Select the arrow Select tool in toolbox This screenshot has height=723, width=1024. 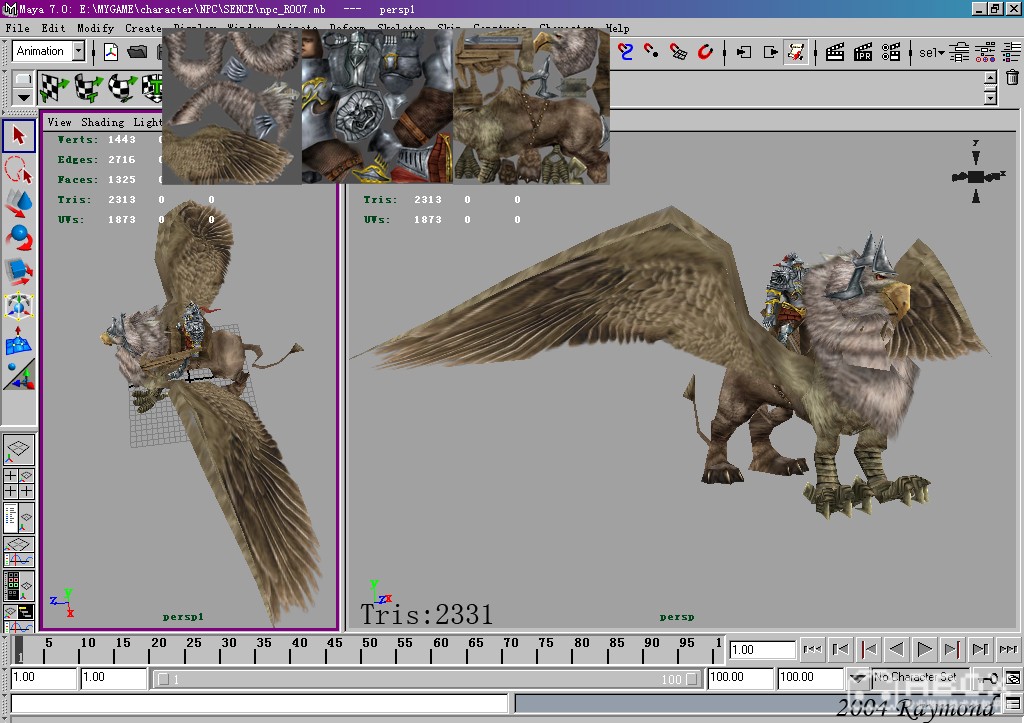coord(19,135)
